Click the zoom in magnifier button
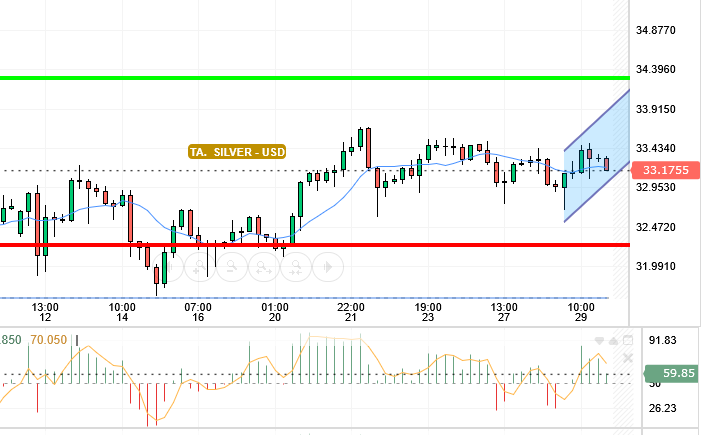 [x=200, y=267]
